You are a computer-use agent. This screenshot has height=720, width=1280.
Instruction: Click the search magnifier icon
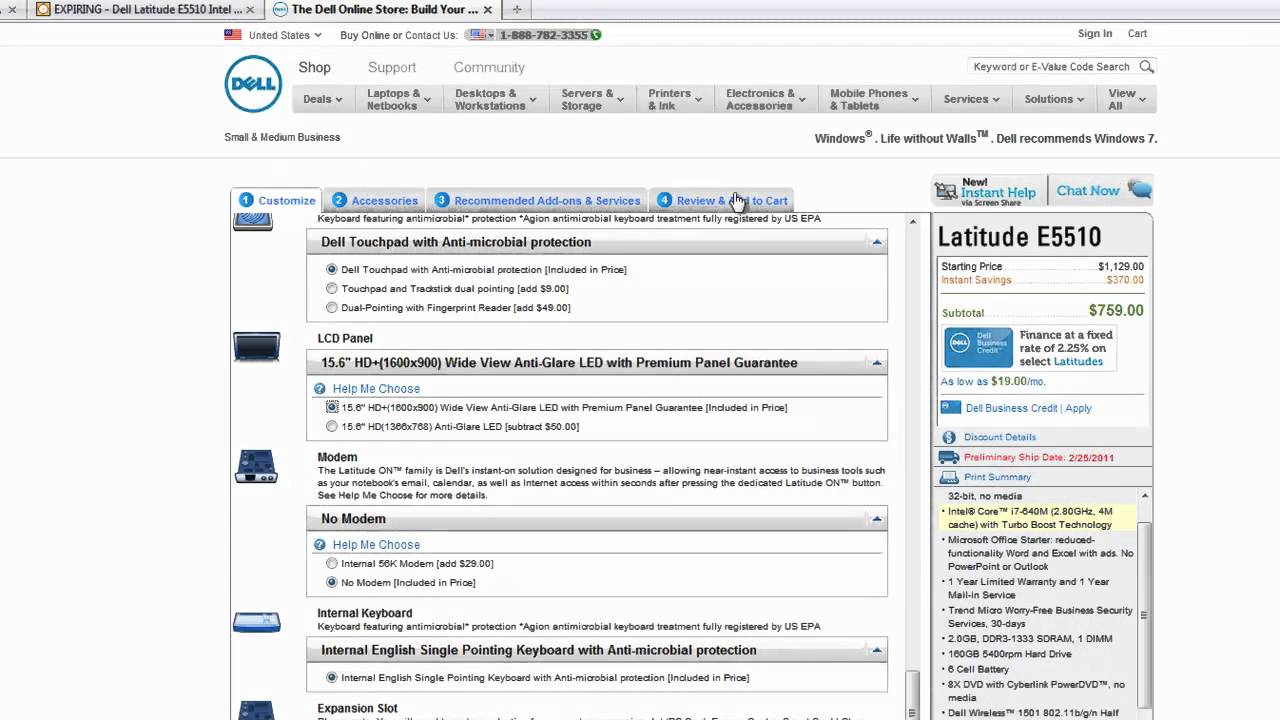1146,67
